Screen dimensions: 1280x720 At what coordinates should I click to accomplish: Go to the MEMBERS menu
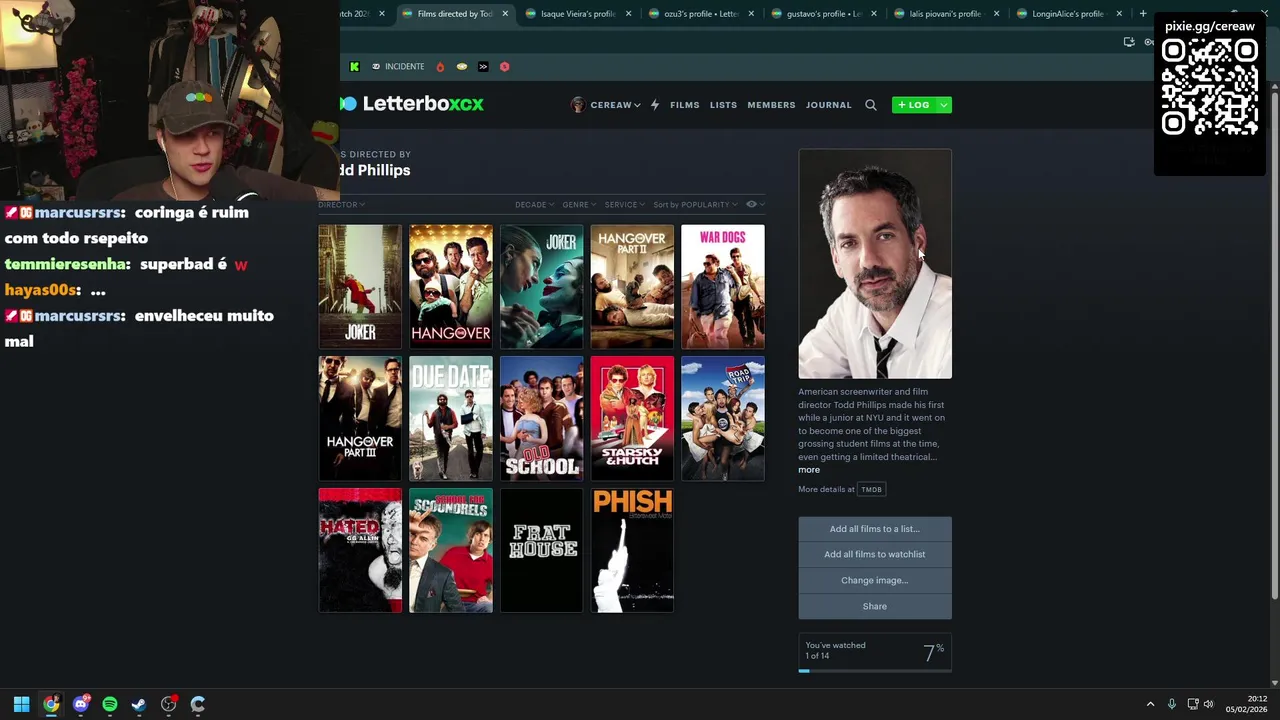771,105
